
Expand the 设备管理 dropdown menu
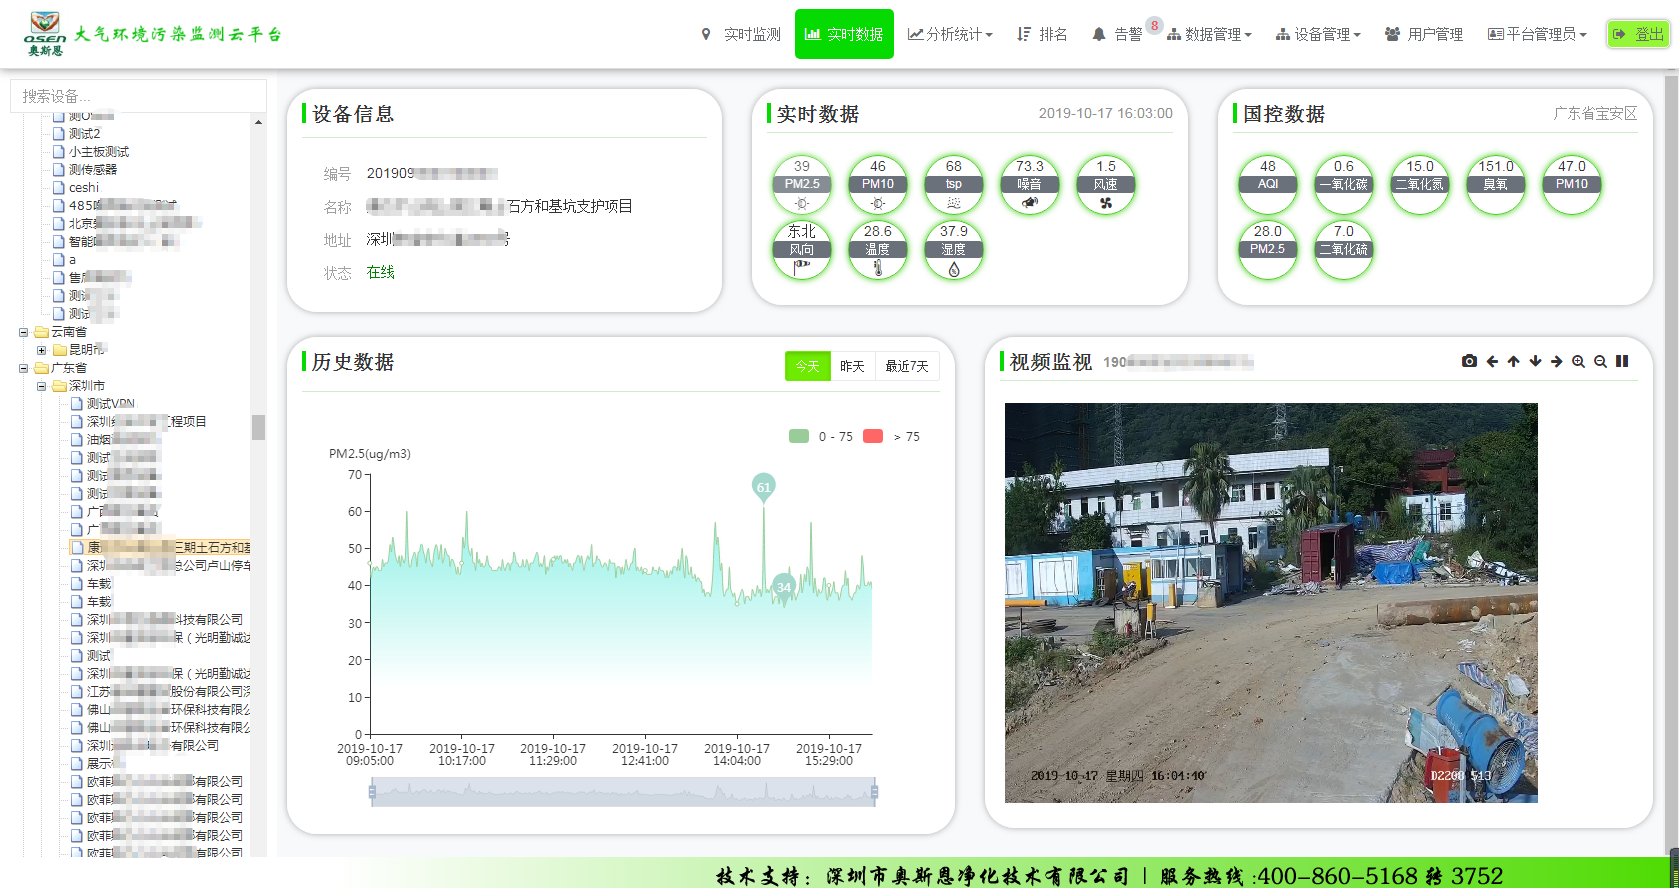coord(1318,34)
